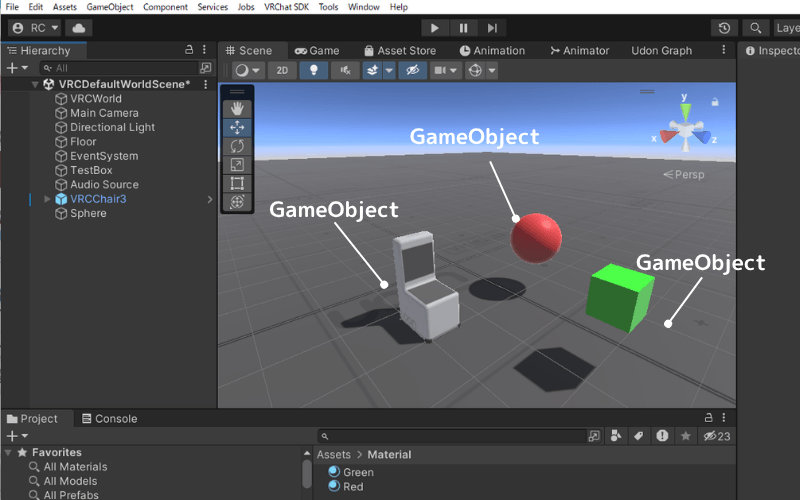Toggle scene lighting bulb
Image resolution: width=800 pixels, height=500 pixels.
point(314,70)
